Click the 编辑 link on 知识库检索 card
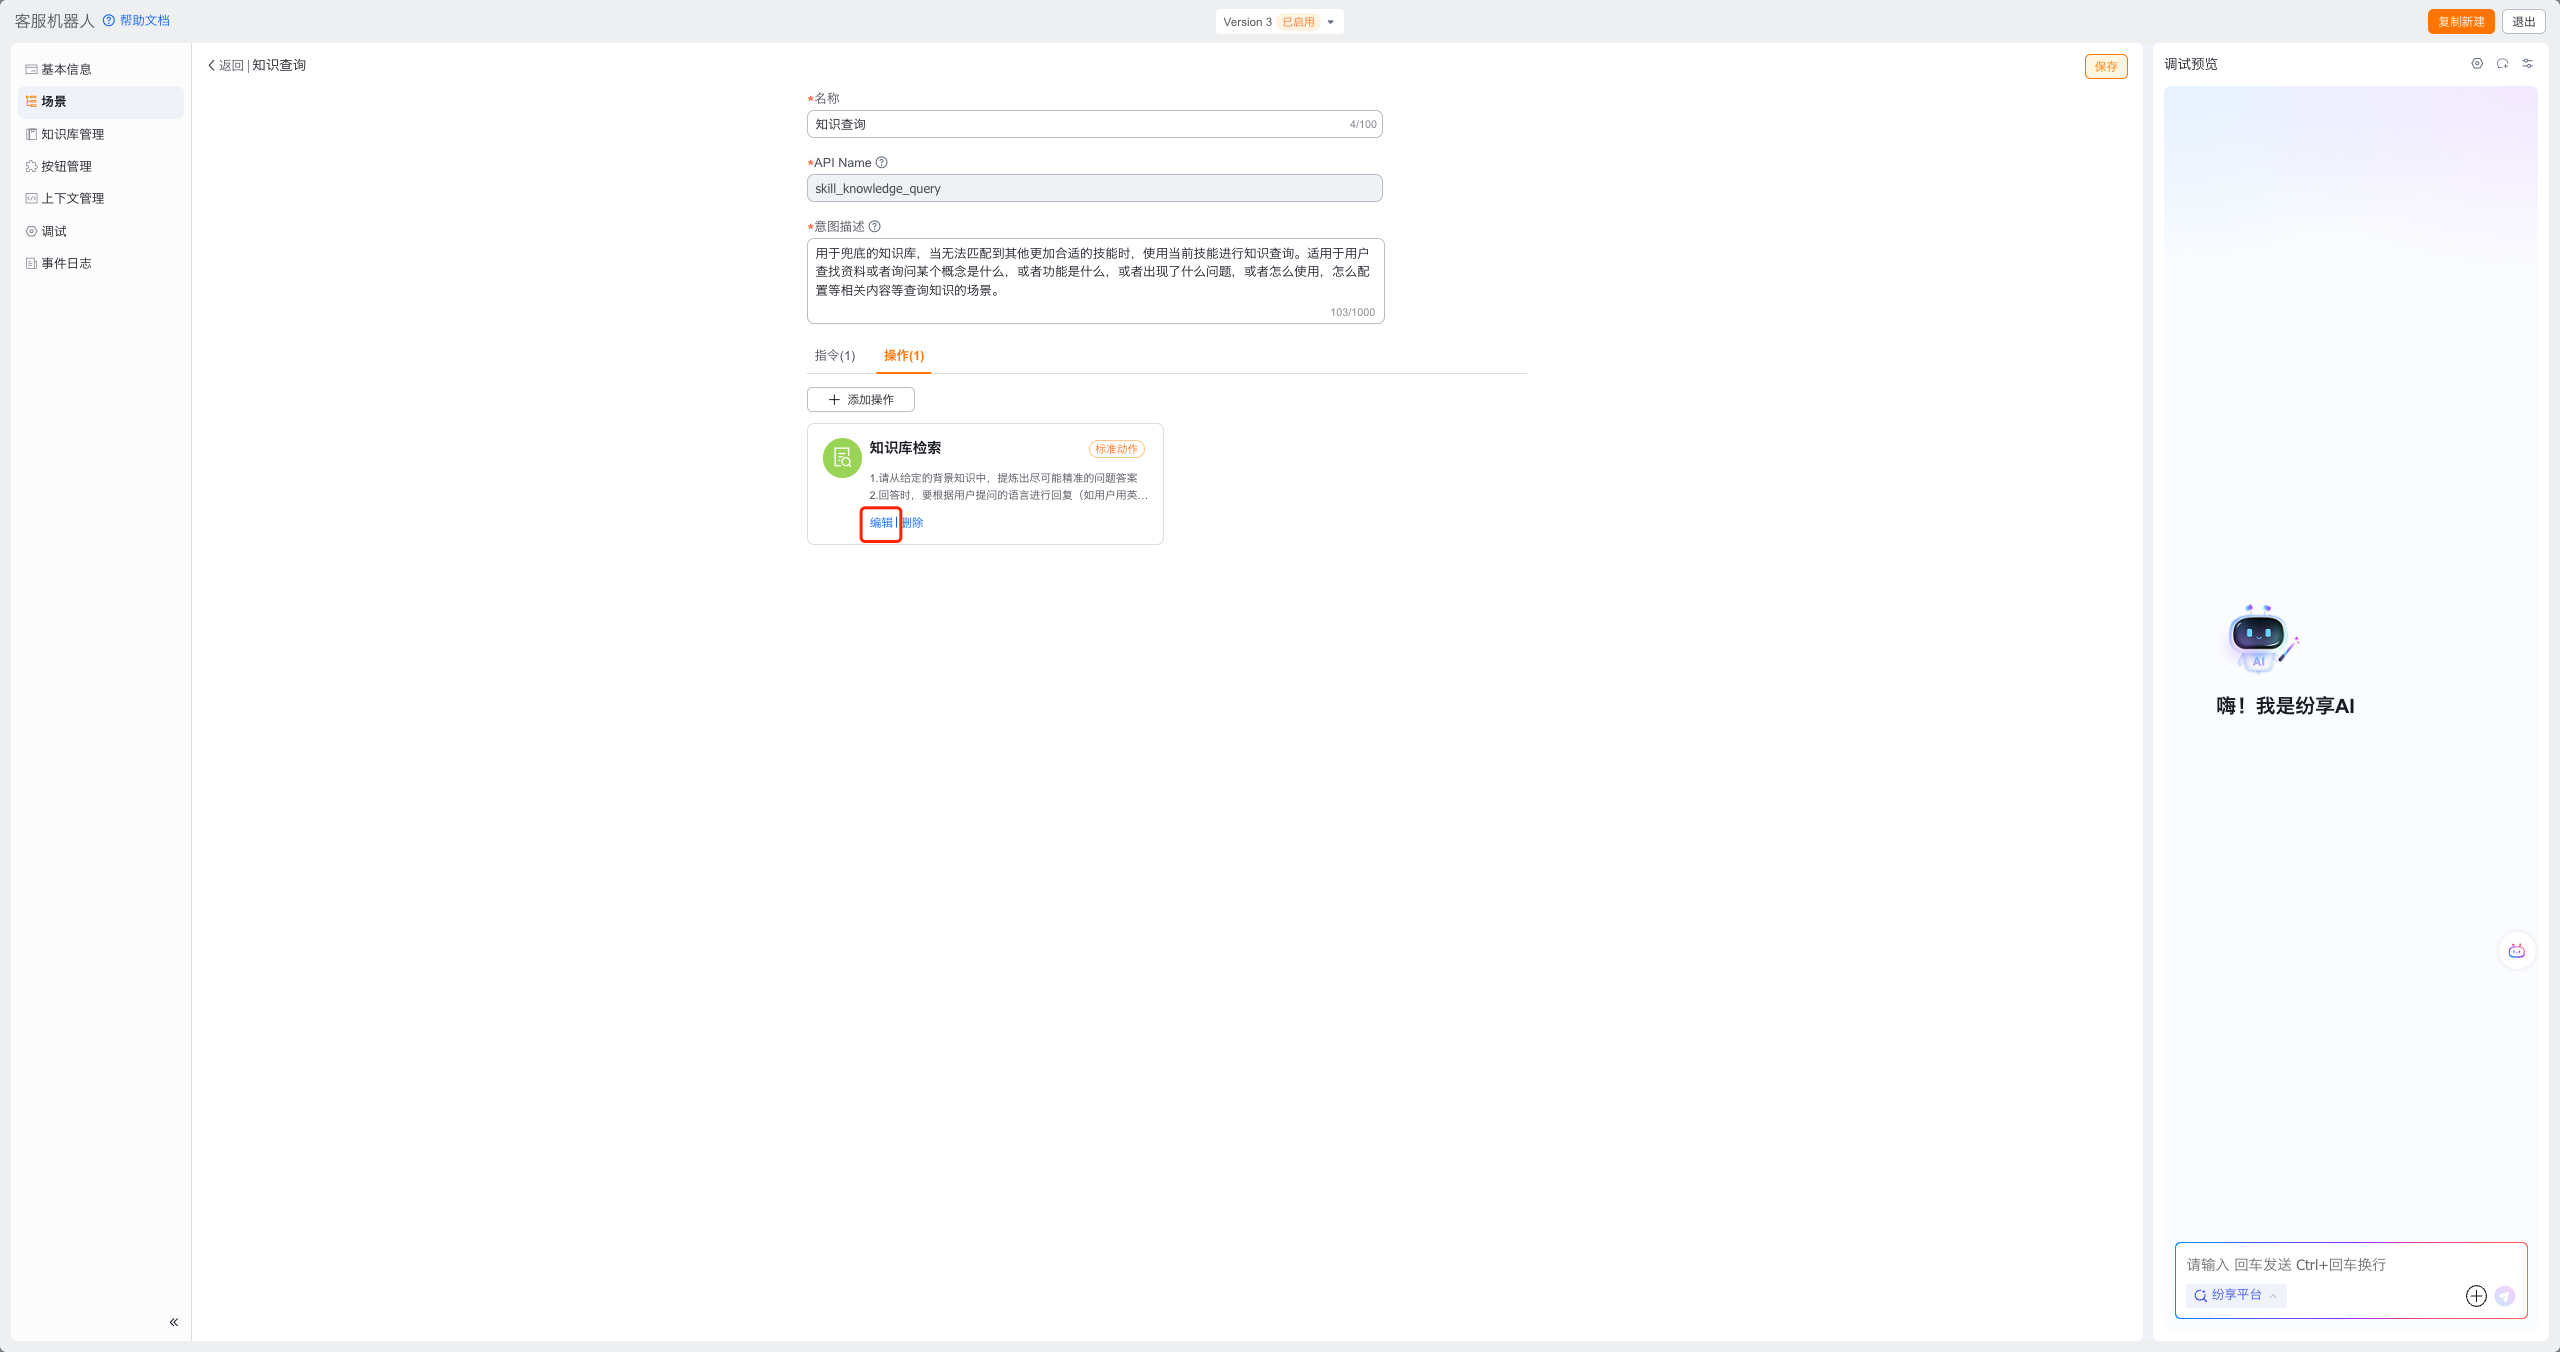Viewport: 2560px width, 1352px height. pyautogui.click(x=880, y=523)
